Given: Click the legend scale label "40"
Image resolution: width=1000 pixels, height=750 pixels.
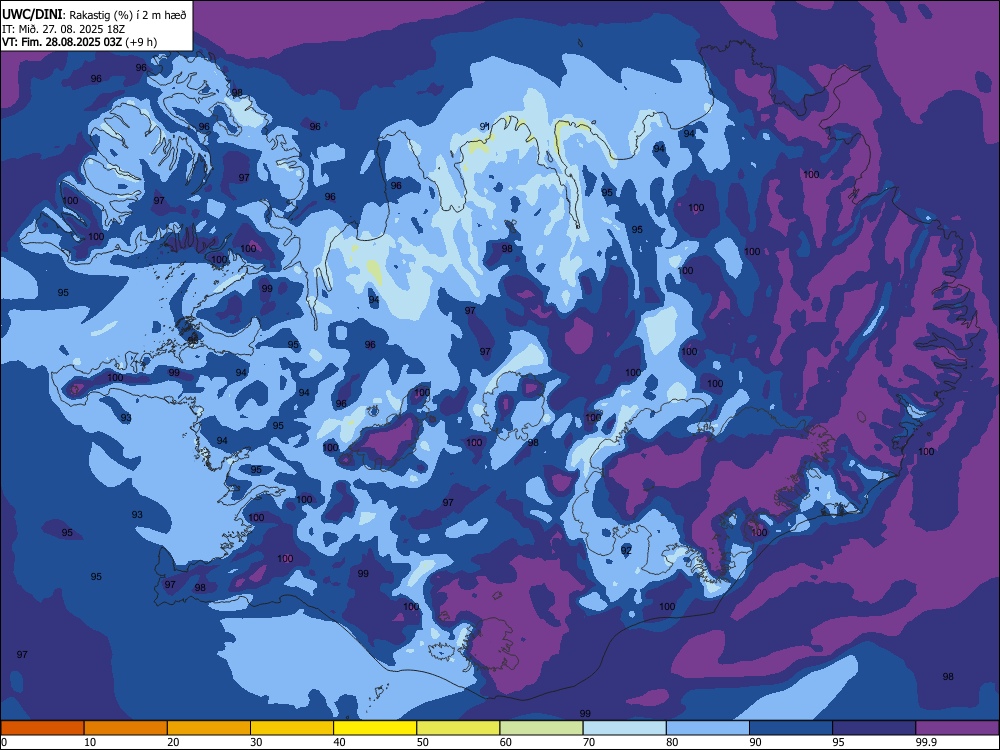Looking at the screenshot, I should pos(339,742).
